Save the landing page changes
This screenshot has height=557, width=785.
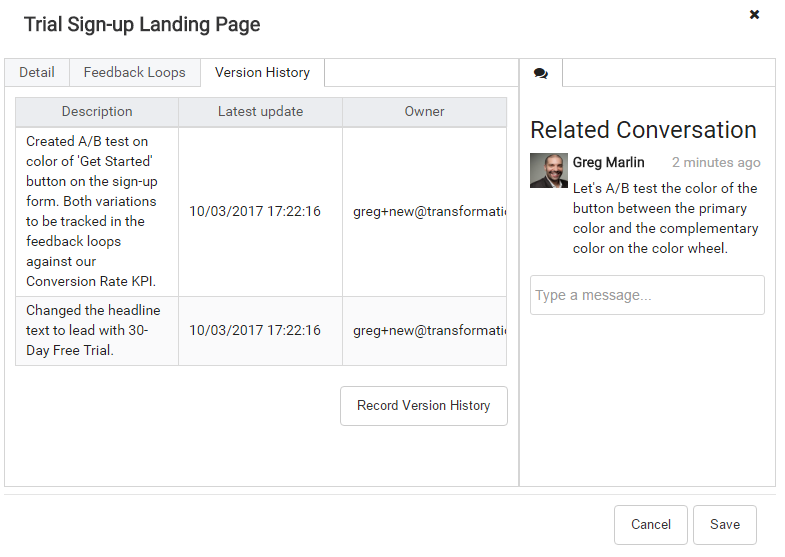(724, 525)
